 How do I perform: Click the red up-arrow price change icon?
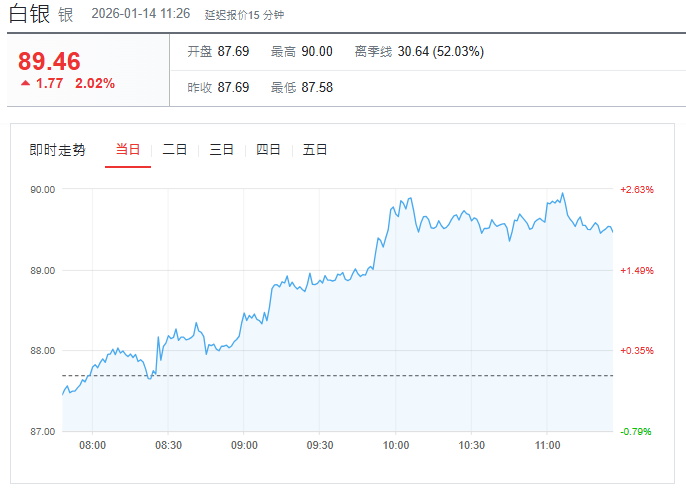click(25, 84)
